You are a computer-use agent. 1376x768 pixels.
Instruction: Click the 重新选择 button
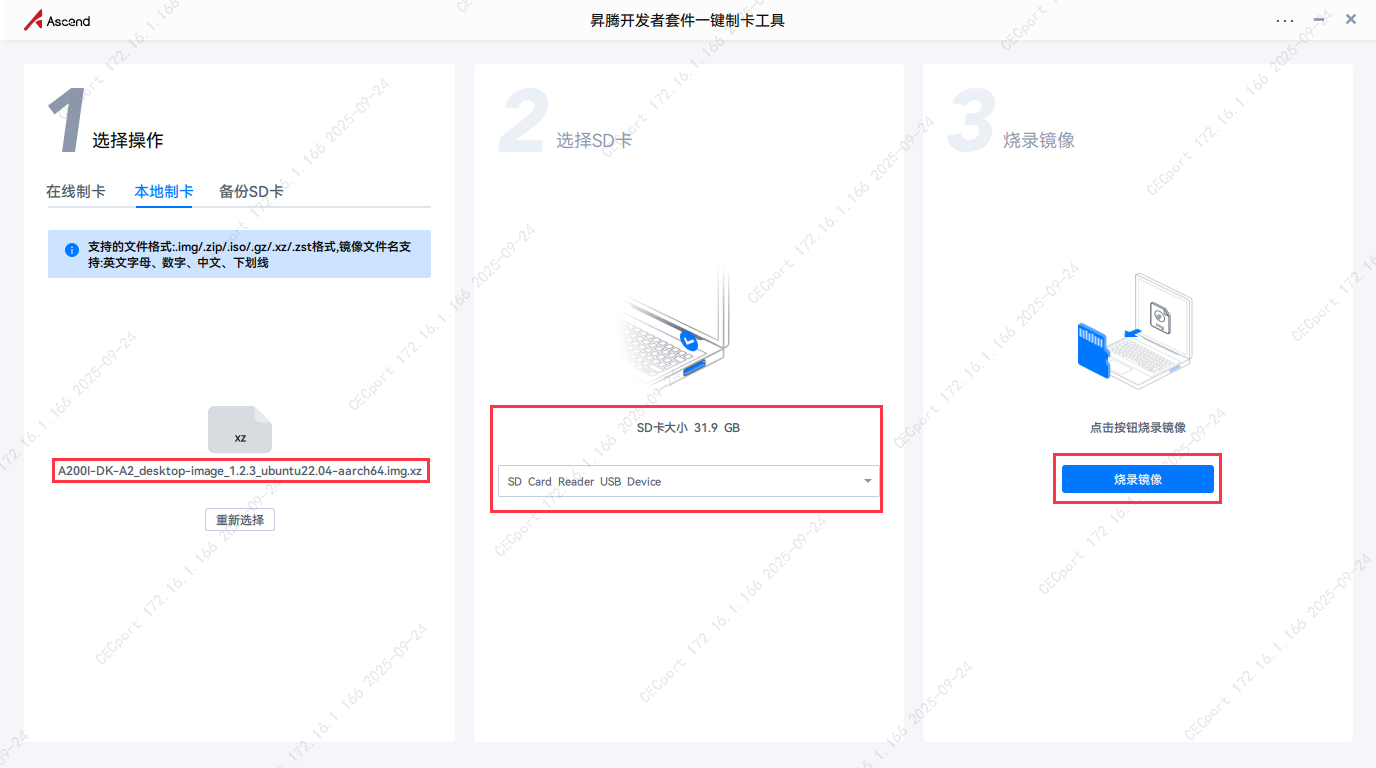coord(240,519)
